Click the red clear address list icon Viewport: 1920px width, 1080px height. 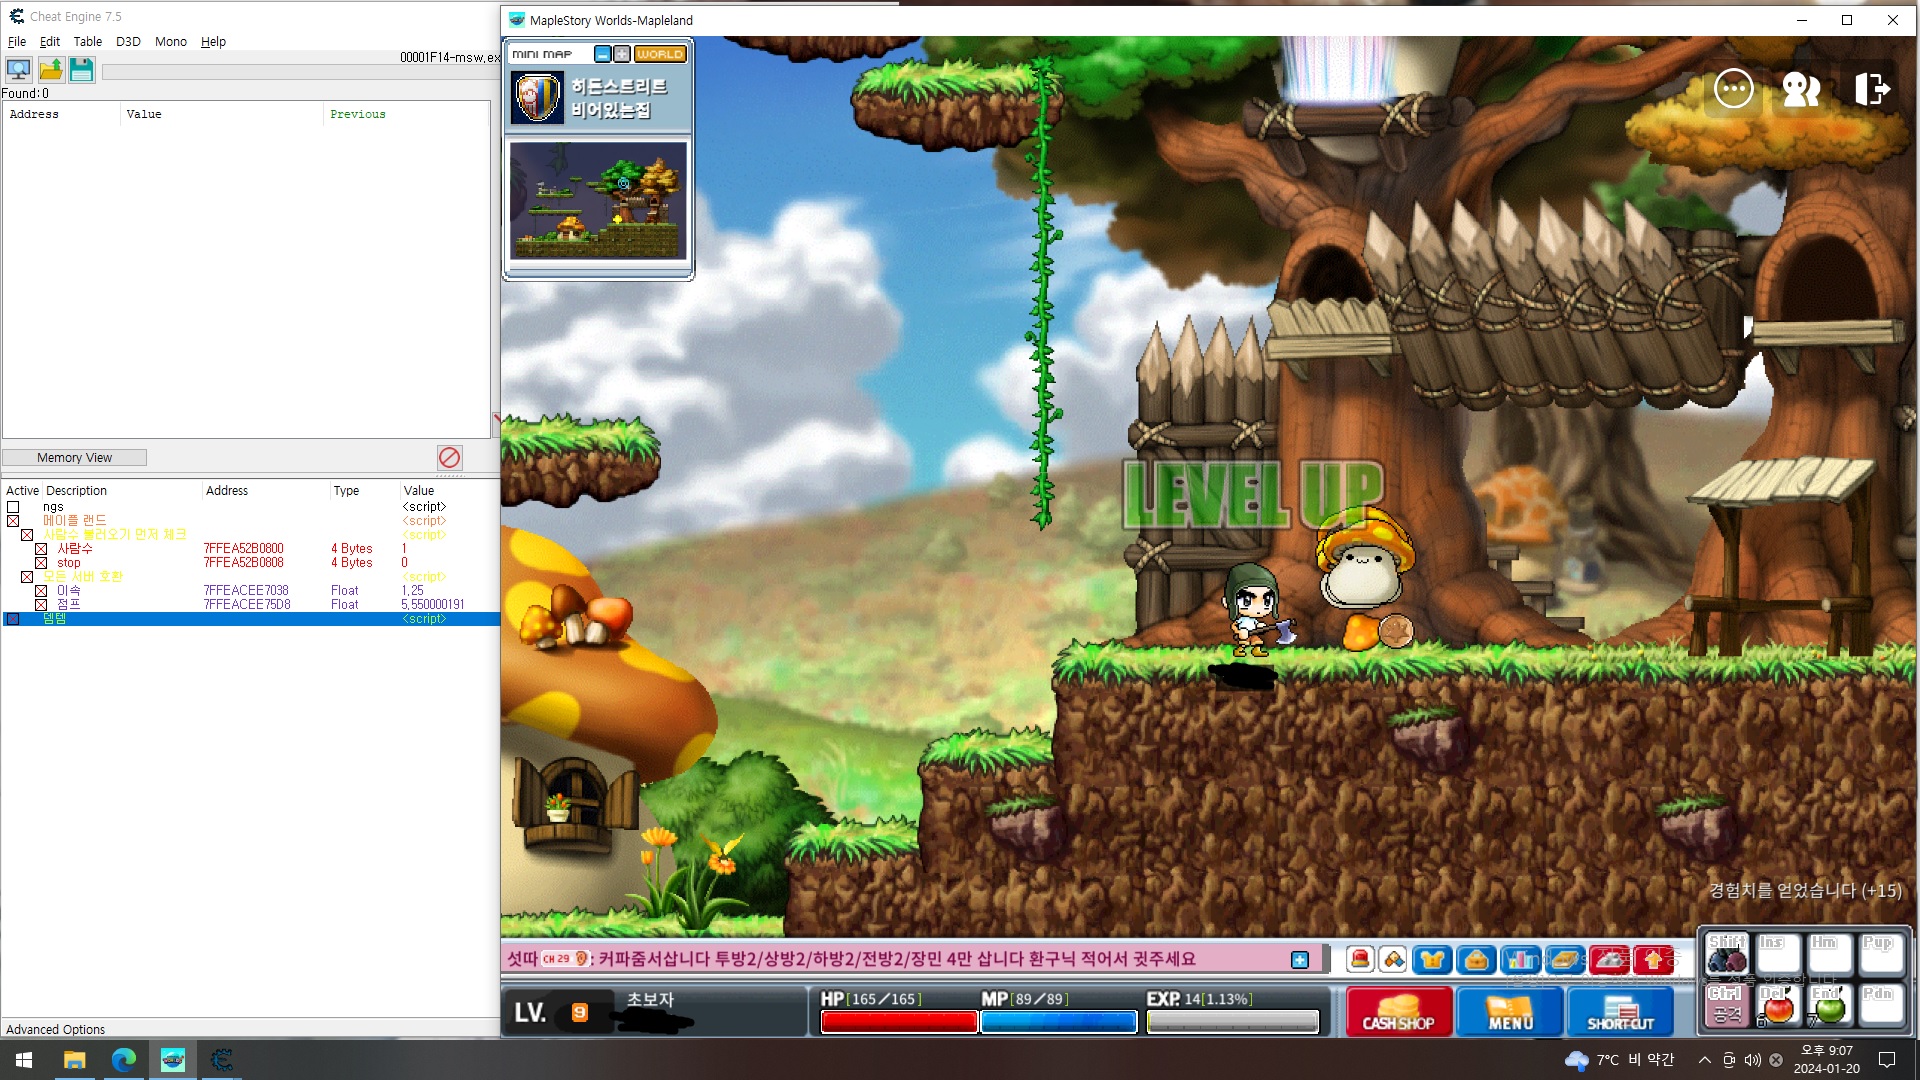[x=449, y=457]
